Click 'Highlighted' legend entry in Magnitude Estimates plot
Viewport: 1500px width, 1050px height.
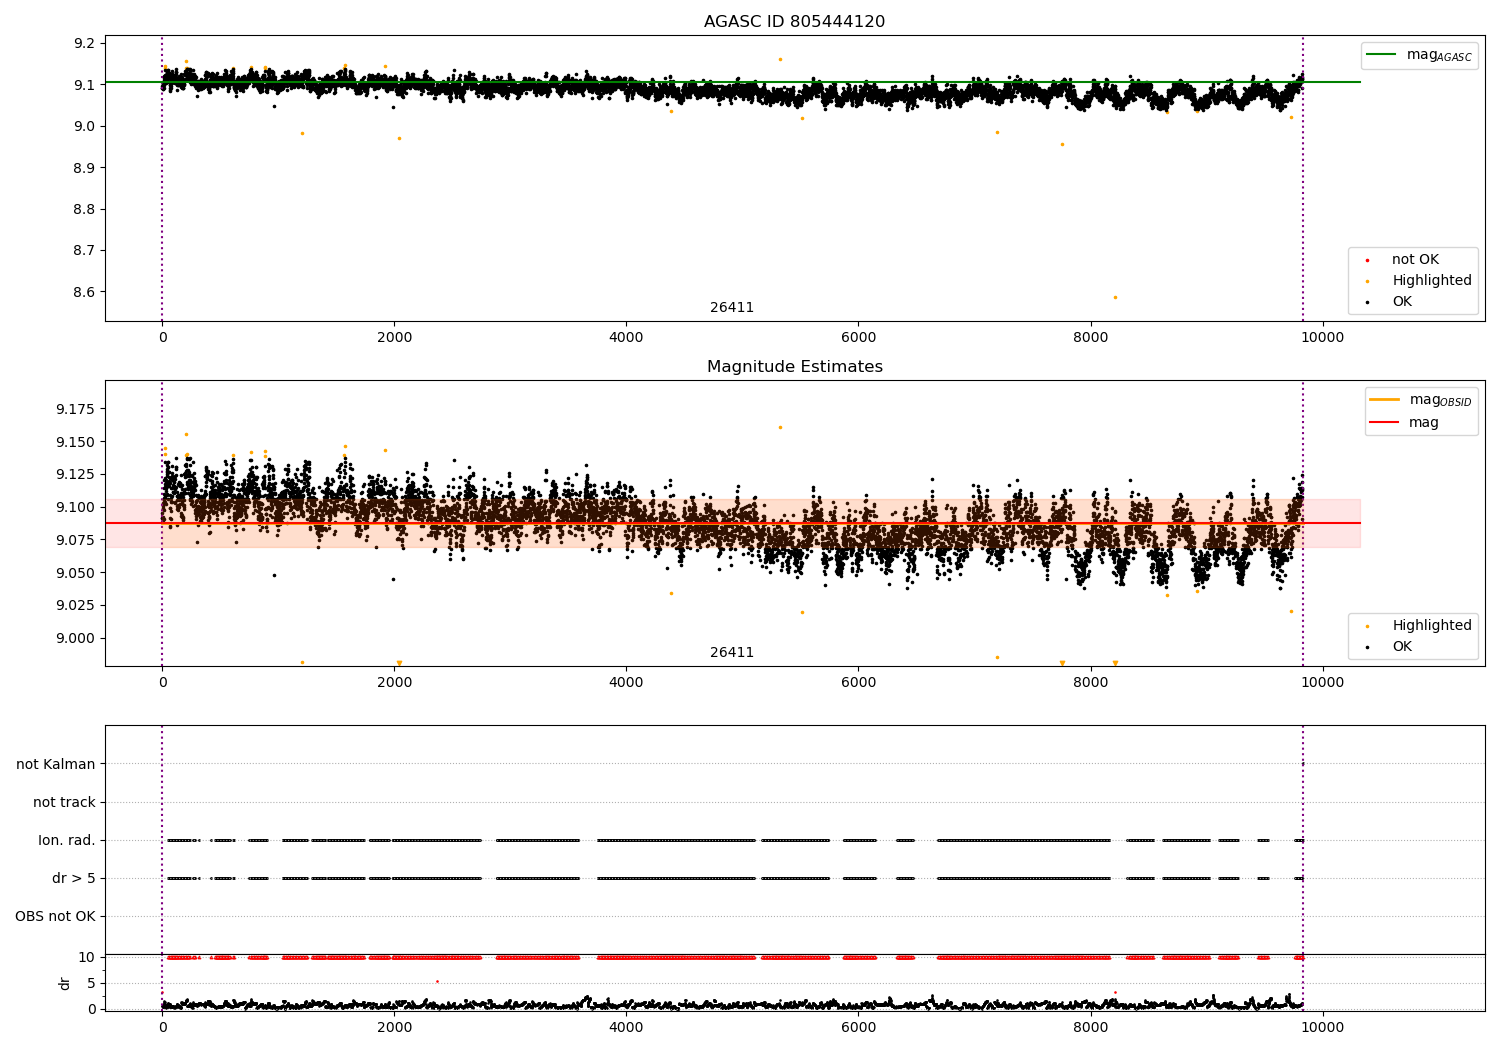click(x=1432, y=626)
